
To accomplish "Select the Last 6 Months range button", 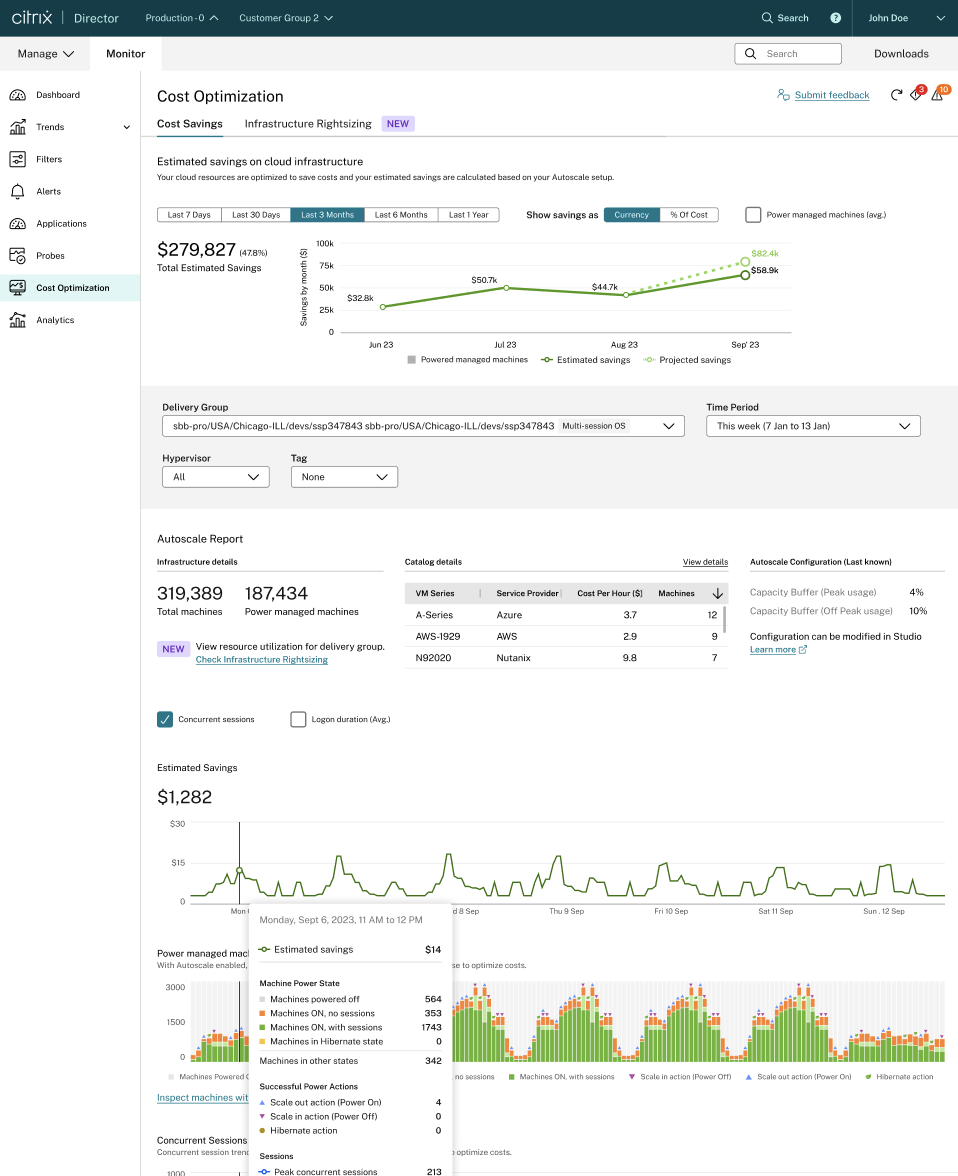I will click(401, 215).
